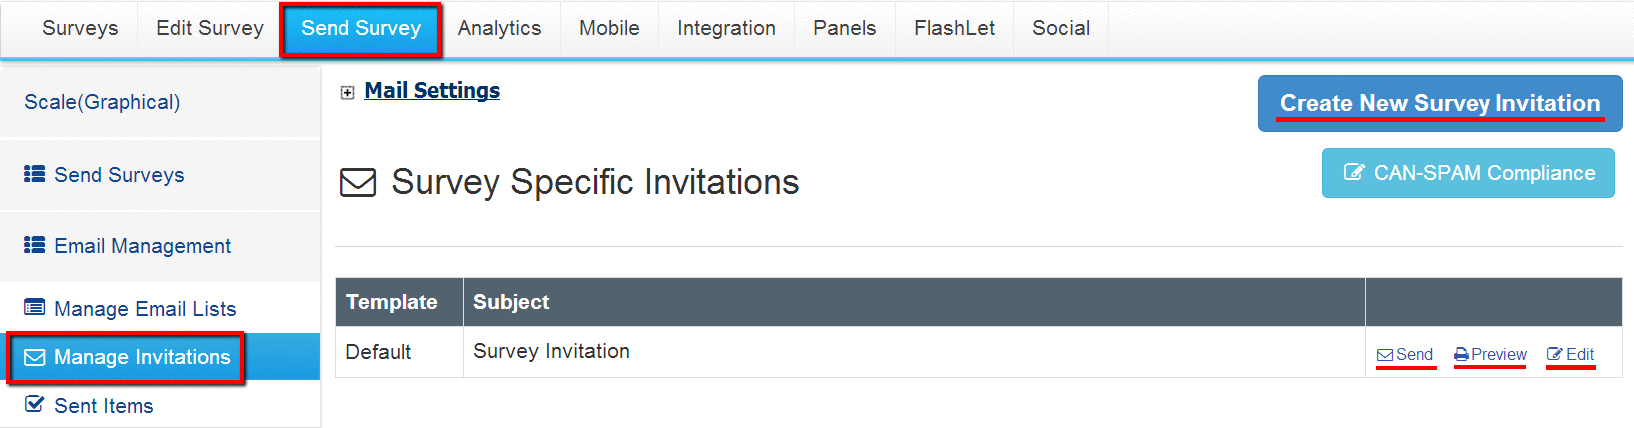
Task: Open the Mail Settings link
Action: coord(432,90)
